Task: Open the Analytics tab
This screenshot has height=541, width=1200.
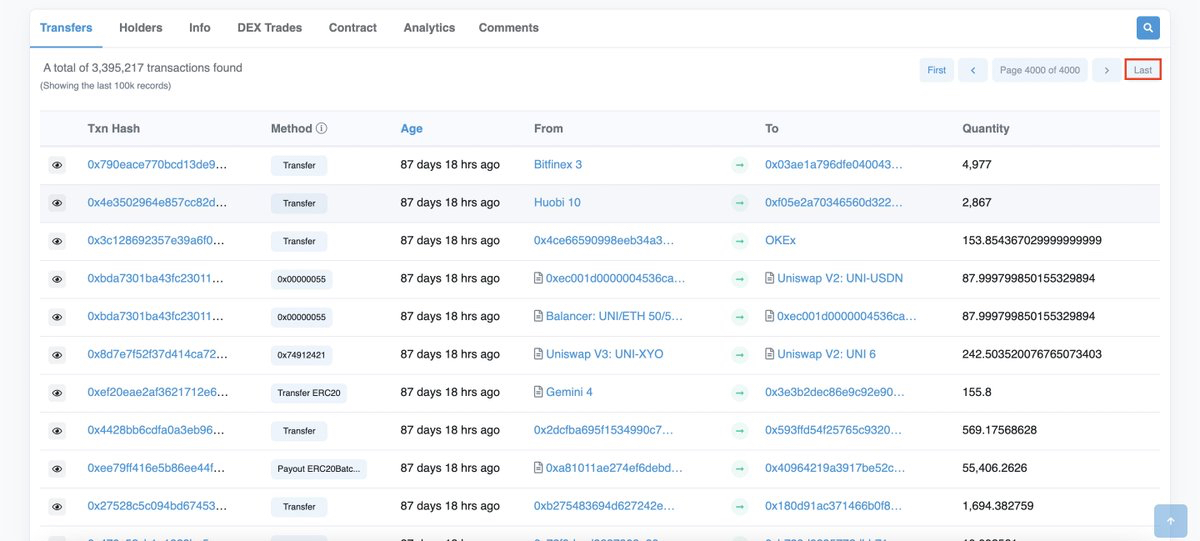Action: click(429, 28)
